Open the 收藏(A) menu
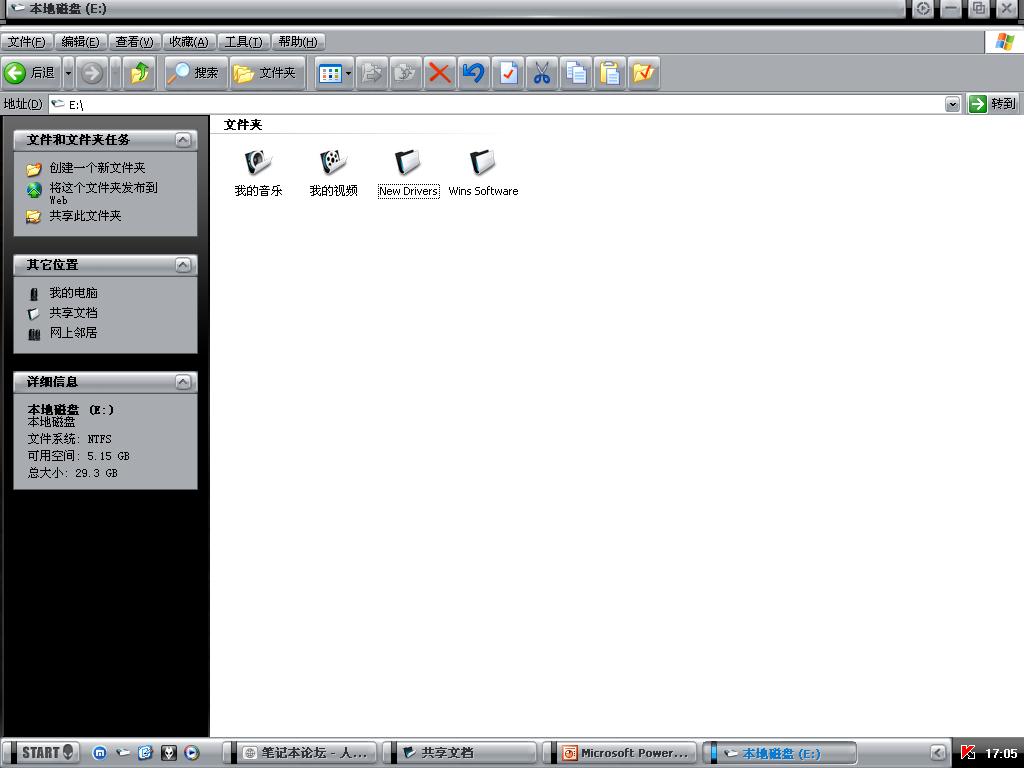This screenshot has height=768, width=1024. (x=189, y=42)
